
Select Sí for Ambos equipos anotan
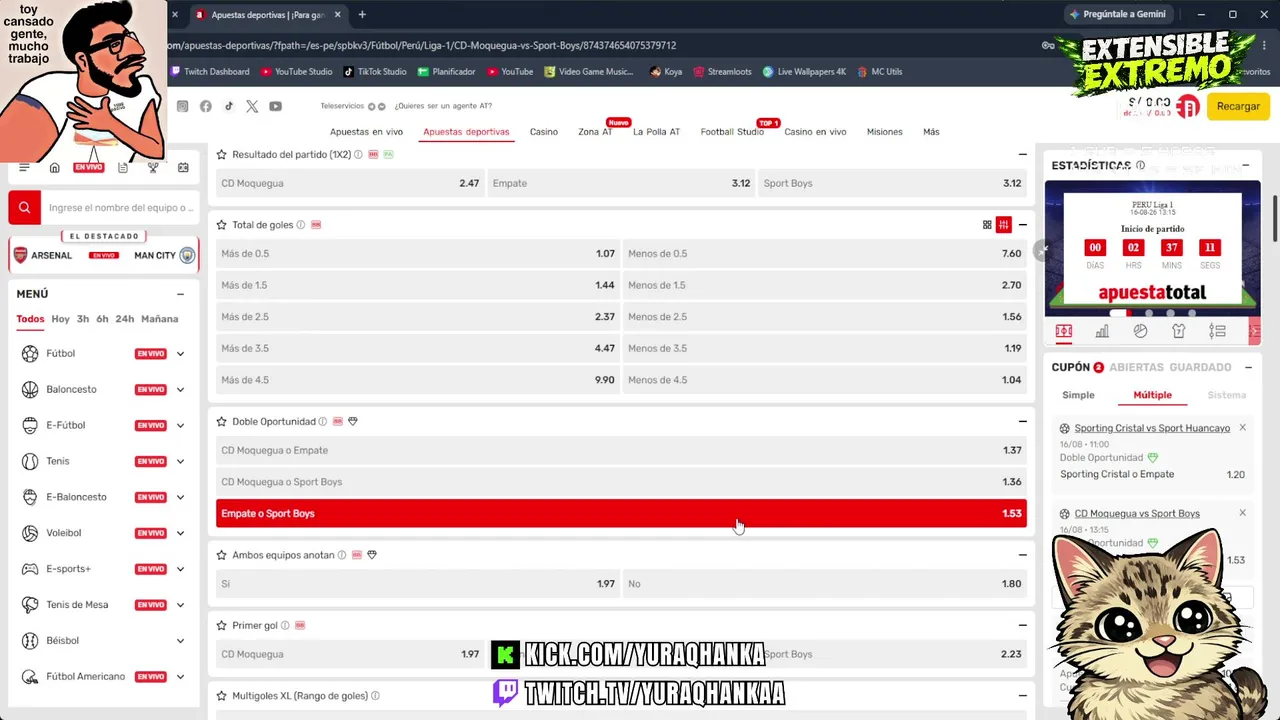coord(418,584)
